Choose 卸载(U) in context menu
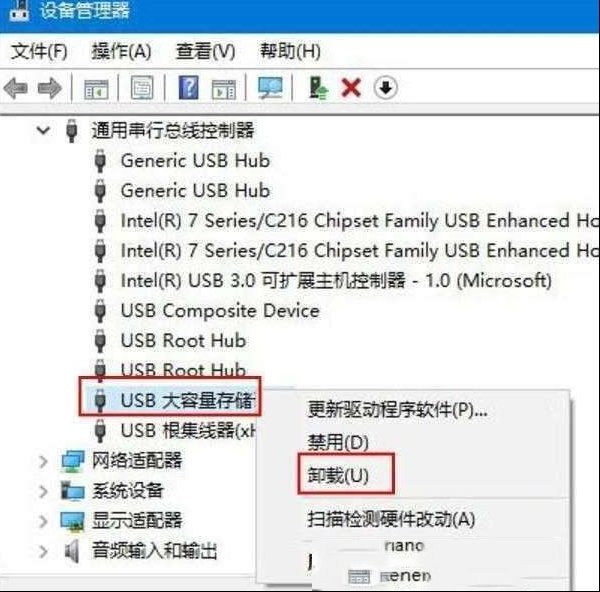This screenshot has height=592, width=600. [x=338, y=476]
